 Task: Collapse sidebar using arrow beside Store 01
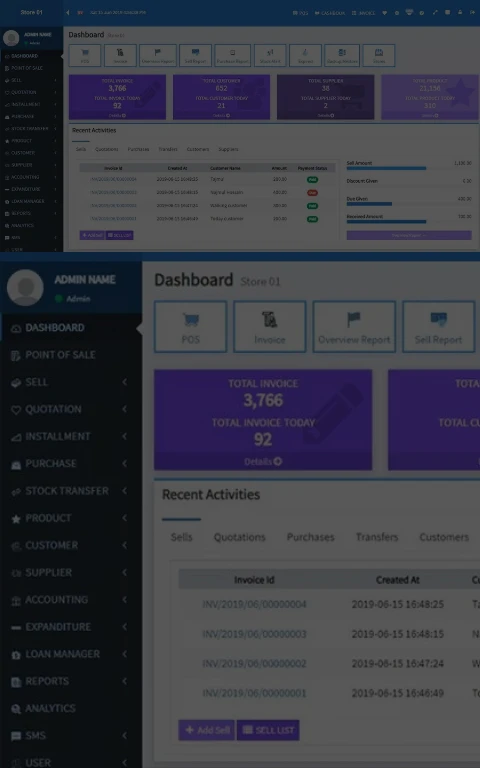pyautogui.click(x=68, y=12)
